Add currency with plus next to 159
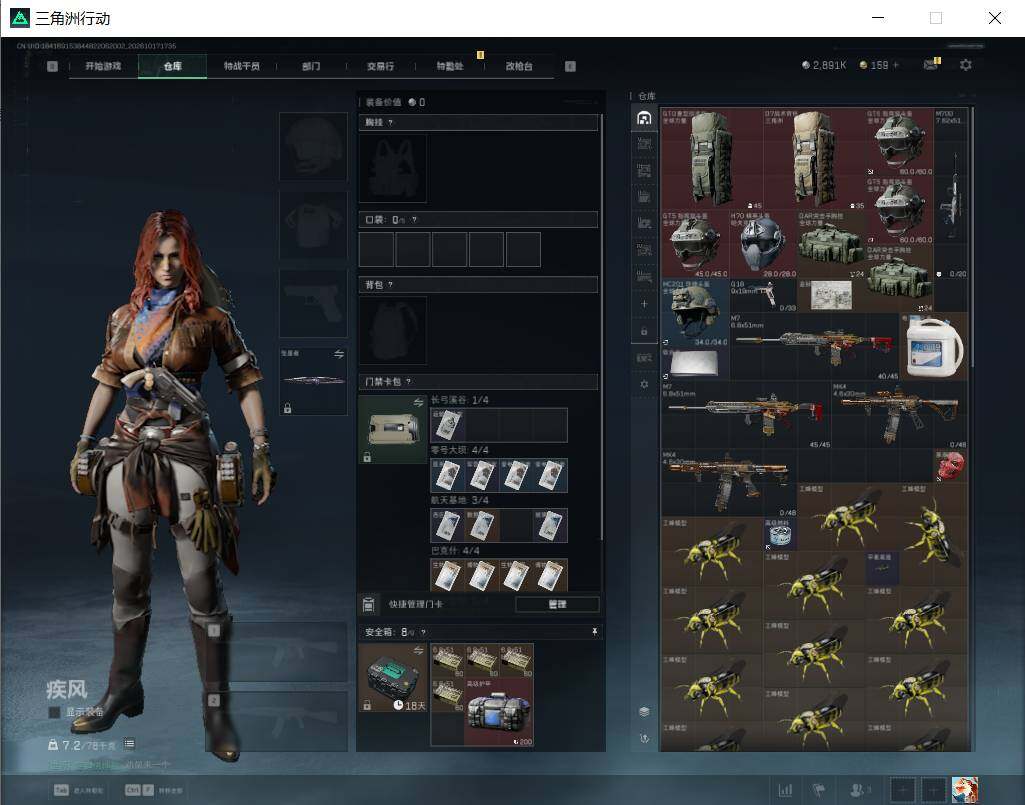This screenshot has width=1025, height=805. (896, 65)
